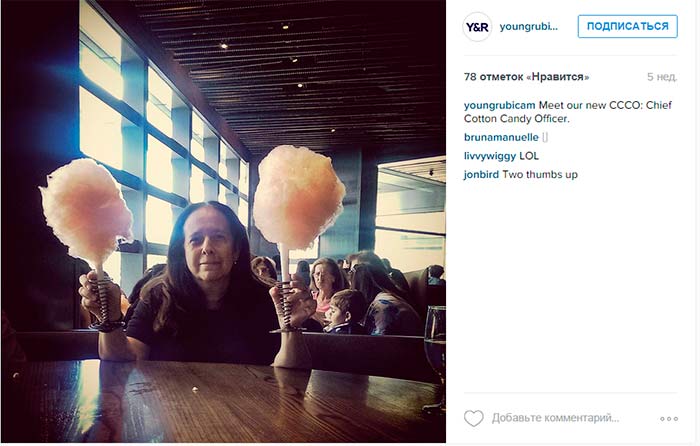700x446 pixels.
Task: Like the post with the heart icon
Action: (473, 418)
